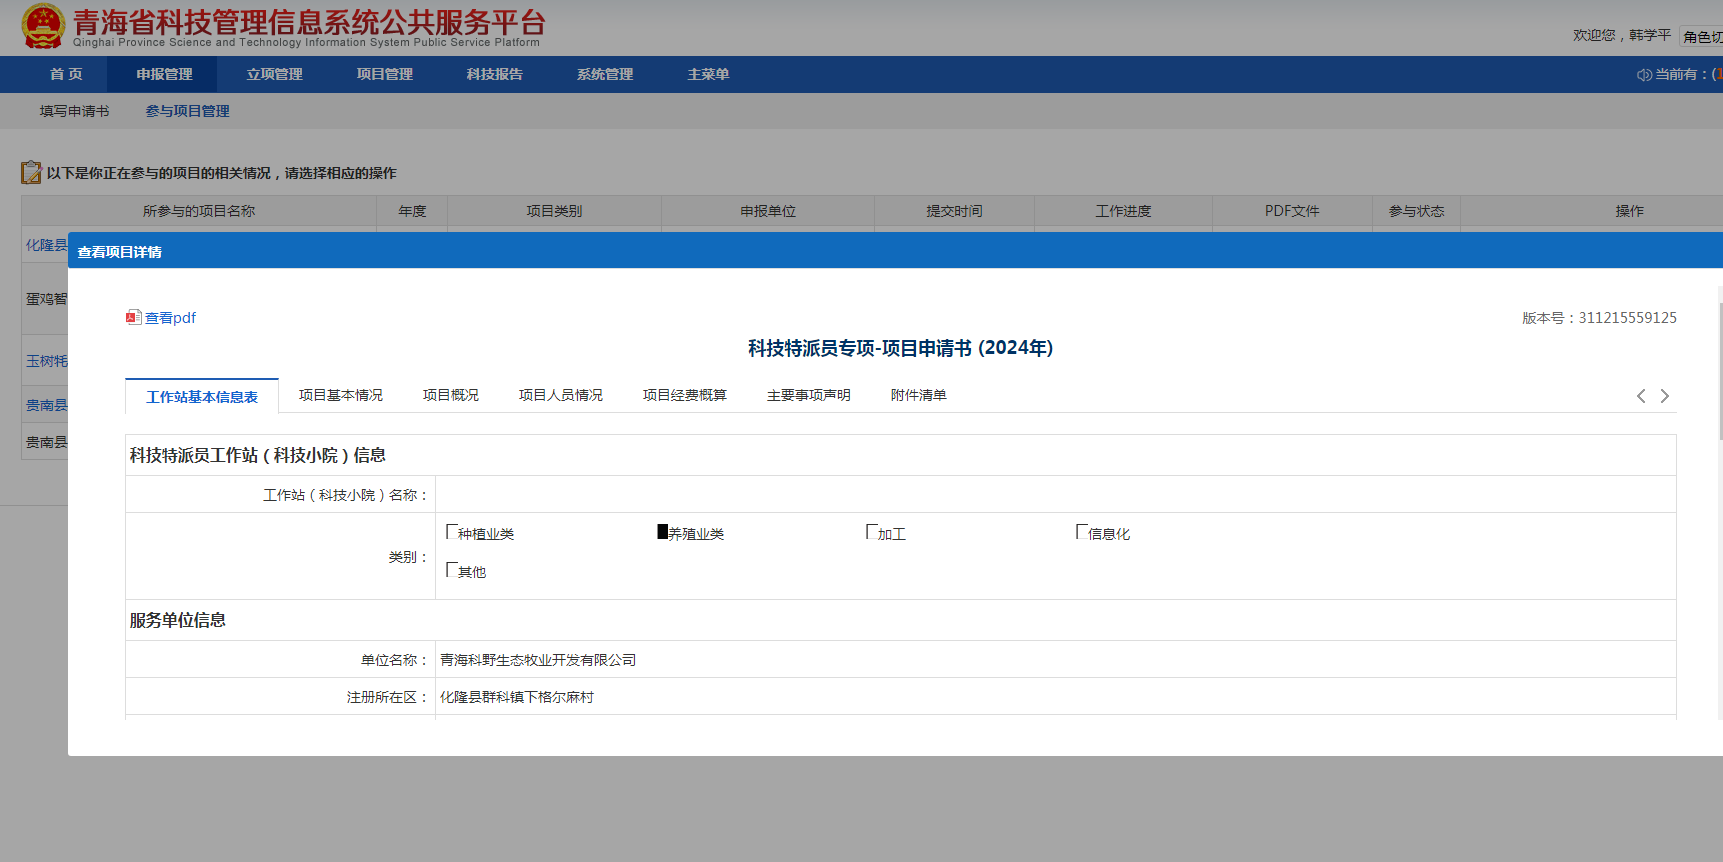Switch to the 主要事项声明 tab

tap(809, 395)
